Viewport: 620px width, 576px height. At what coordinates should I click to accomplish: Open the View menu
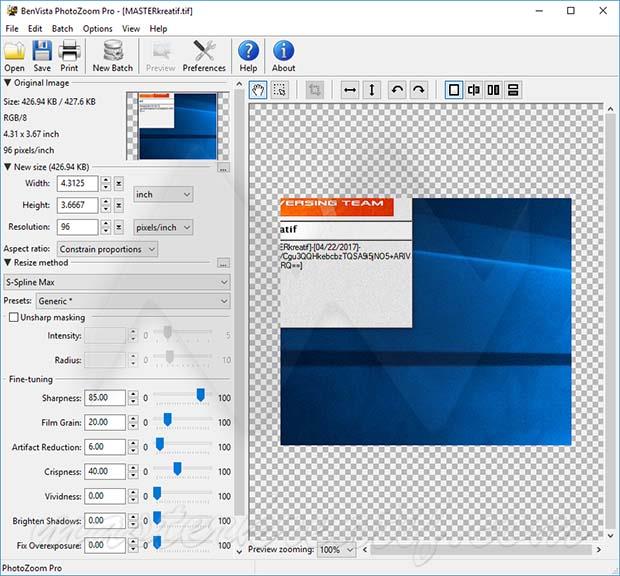pyautogui.click(x=130, y=29)
